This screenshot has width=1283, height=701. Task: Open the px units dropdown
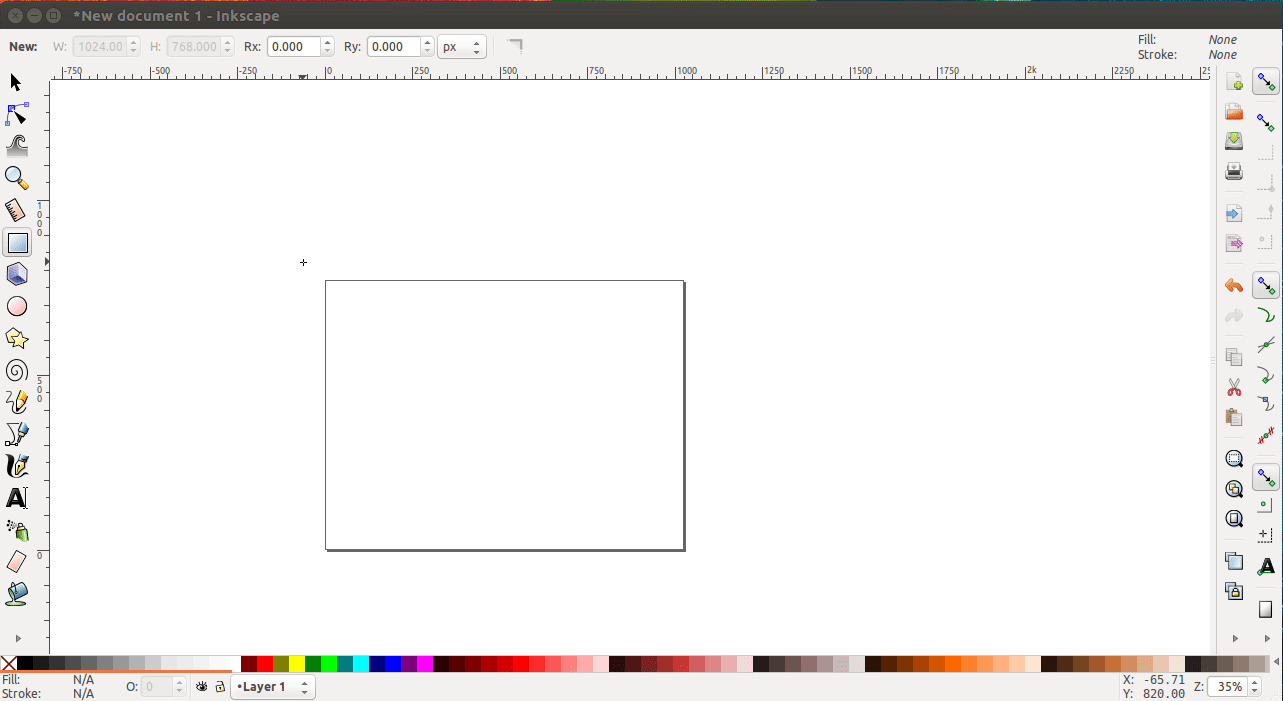[461, 47]
